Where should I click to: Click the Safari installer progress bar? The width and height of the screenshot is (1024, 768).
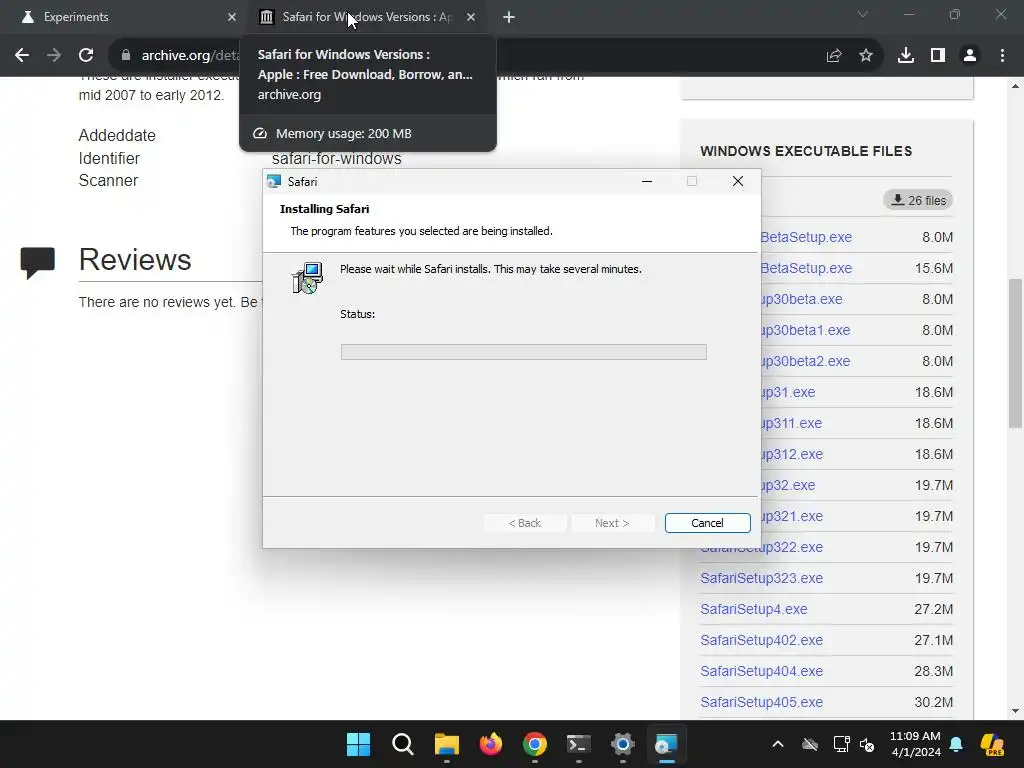[x=524, y=352]
